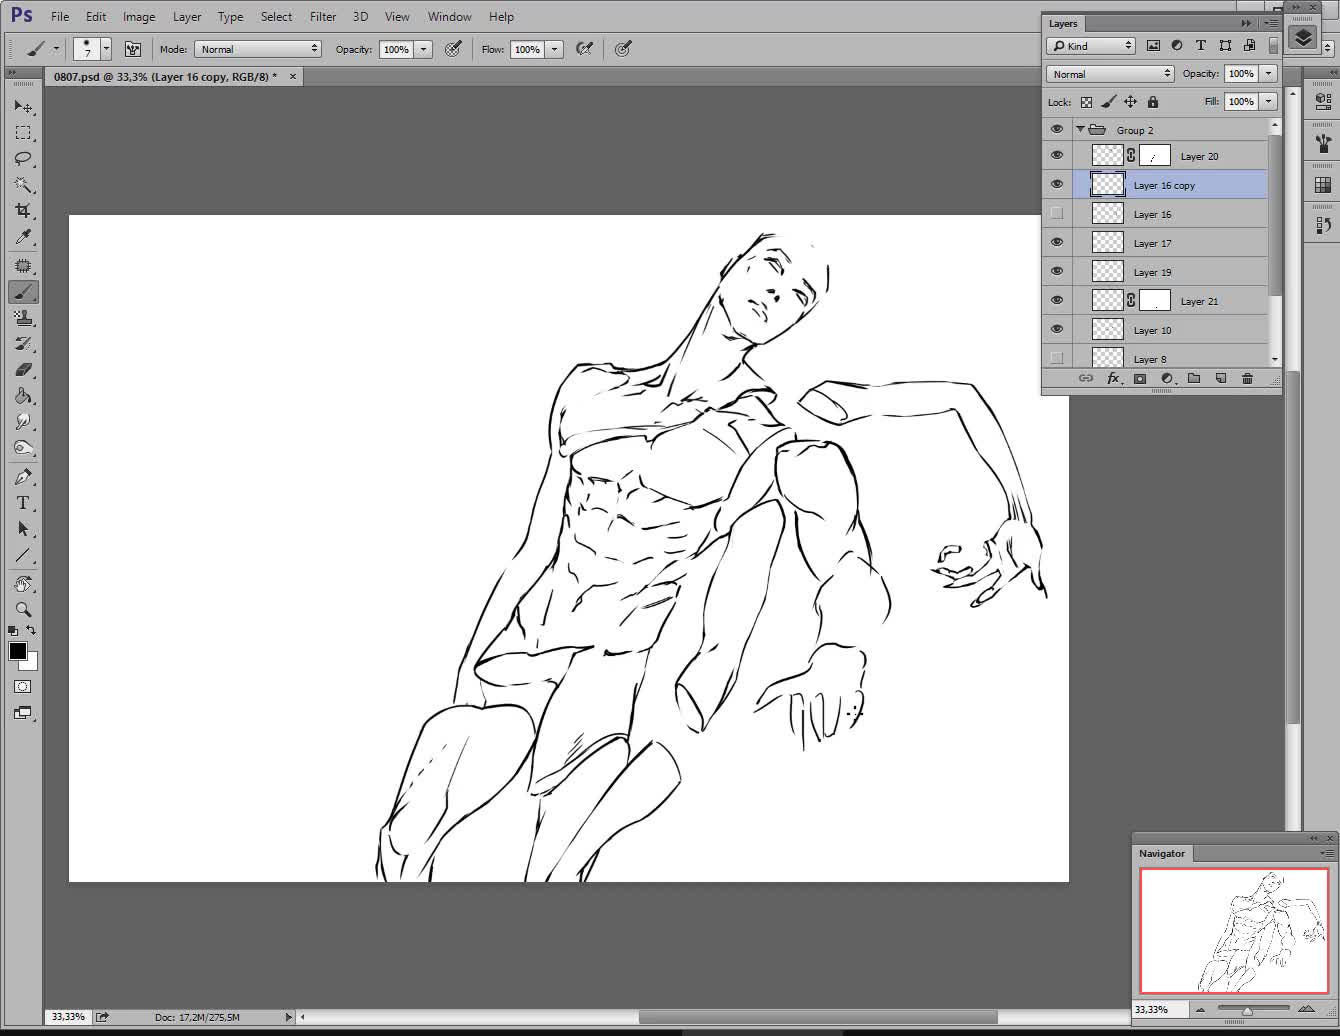1340x1036 pixels.
Task: Select the History Brush tool
Action: [x=23, y=344]
